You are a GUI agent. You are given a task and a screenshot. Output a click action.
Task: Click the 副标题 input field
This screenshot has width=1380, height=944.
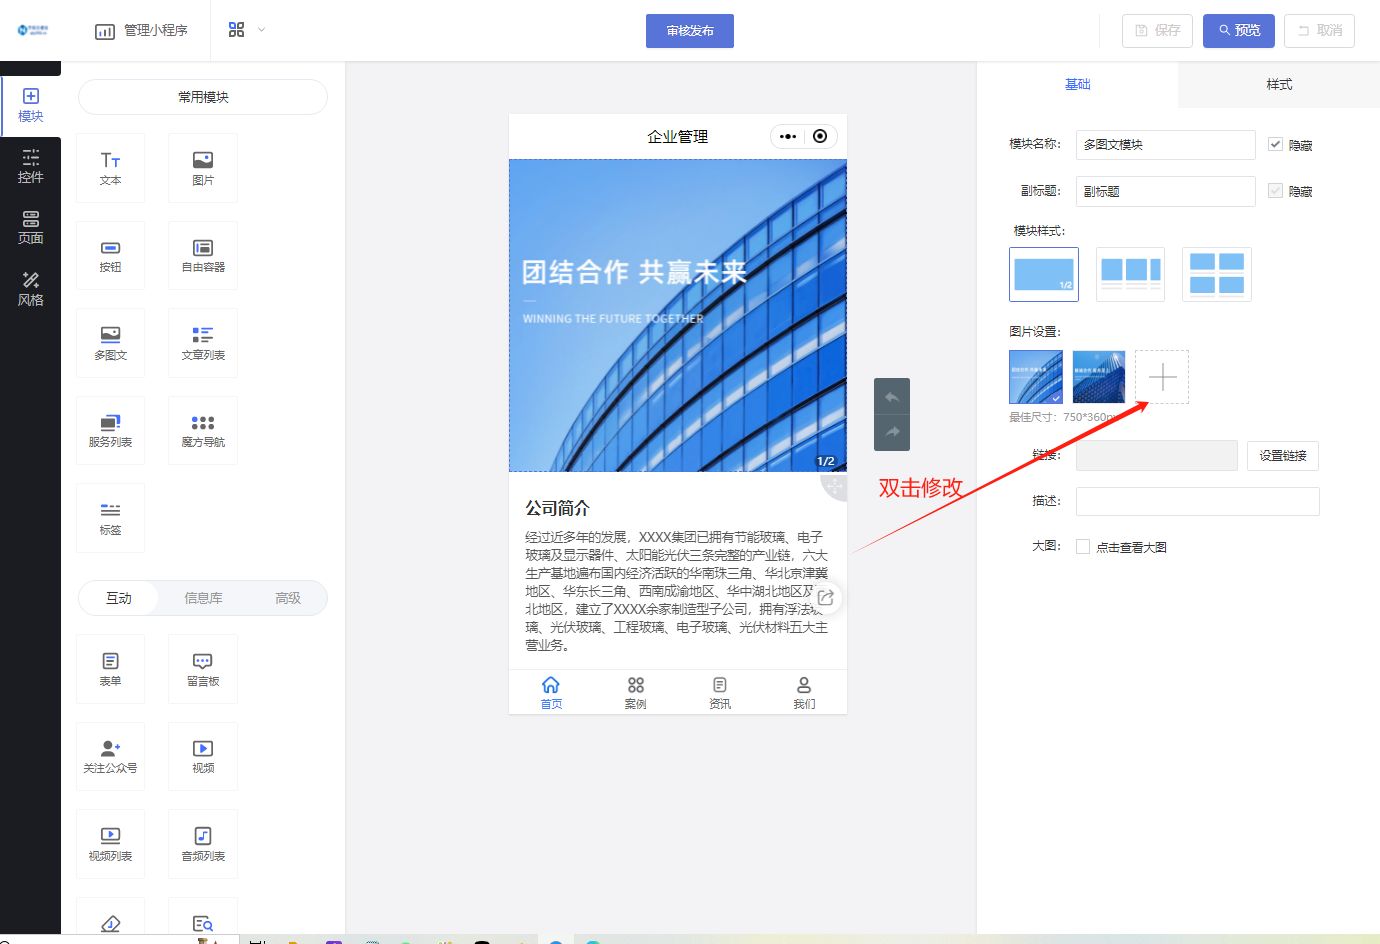tap(1166, 191)
